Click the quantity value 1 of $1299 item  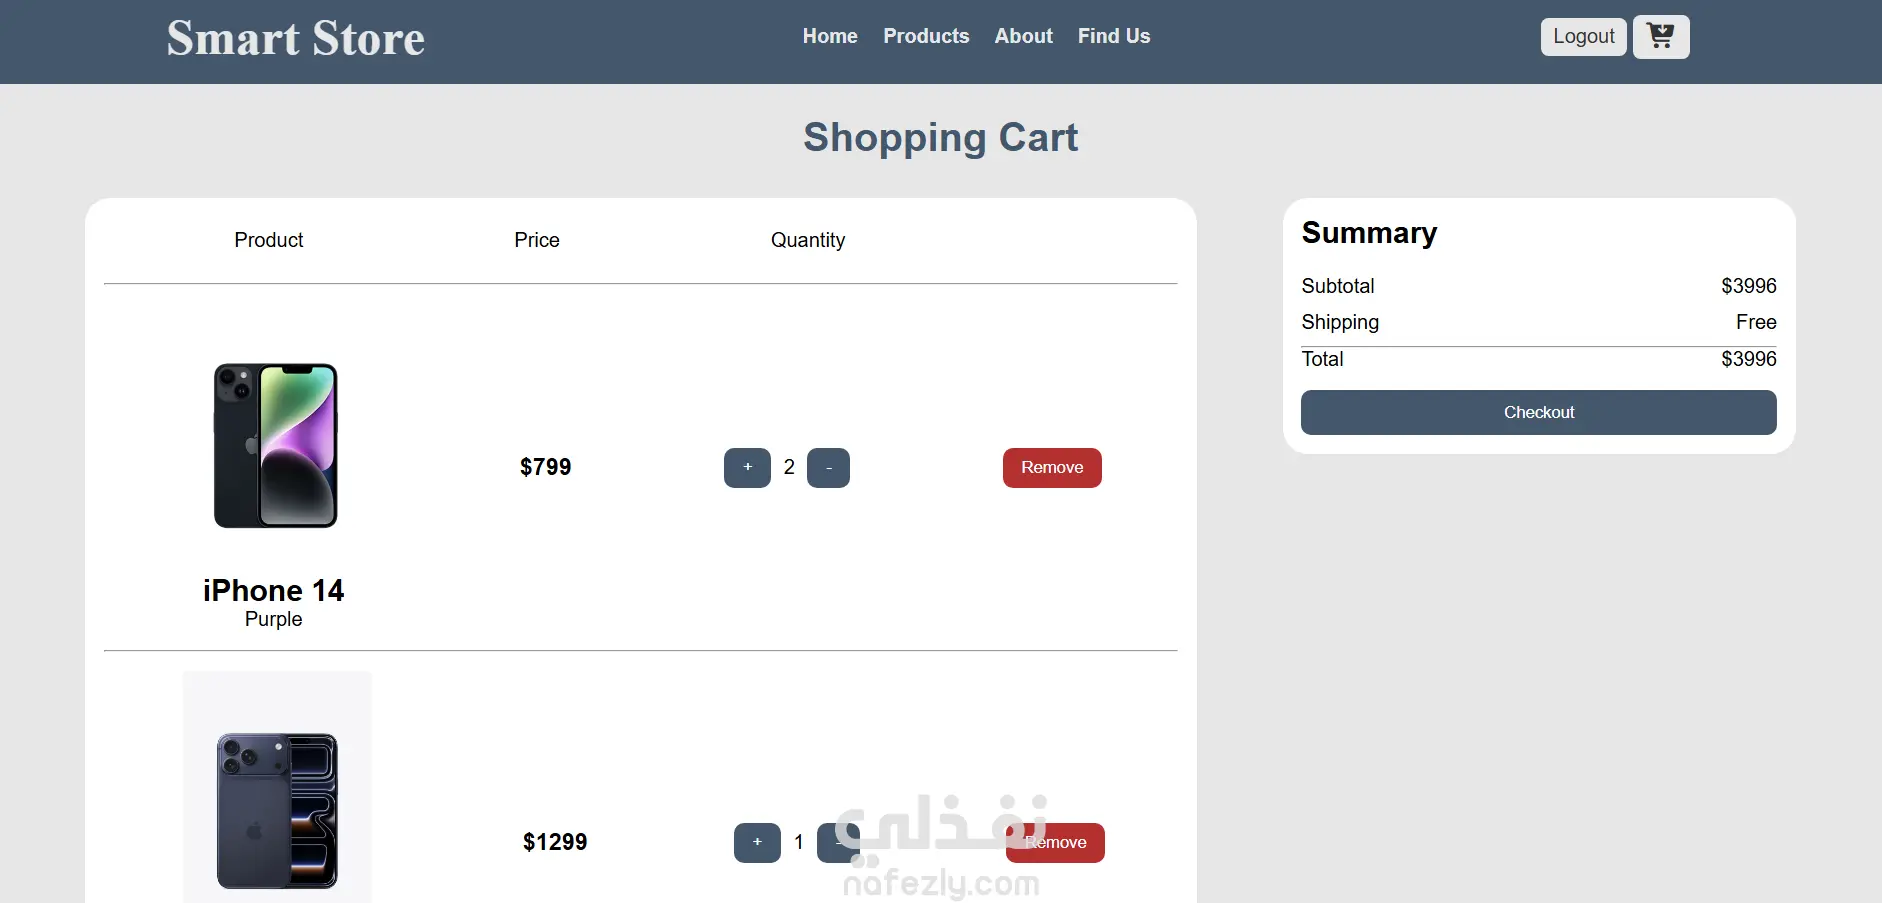tap(799, 842)
